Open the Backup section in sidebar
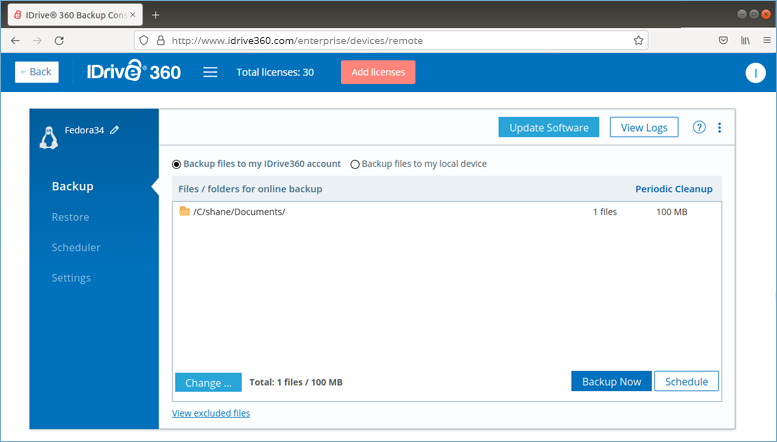 pyautogui.click(x=73, y=186)
